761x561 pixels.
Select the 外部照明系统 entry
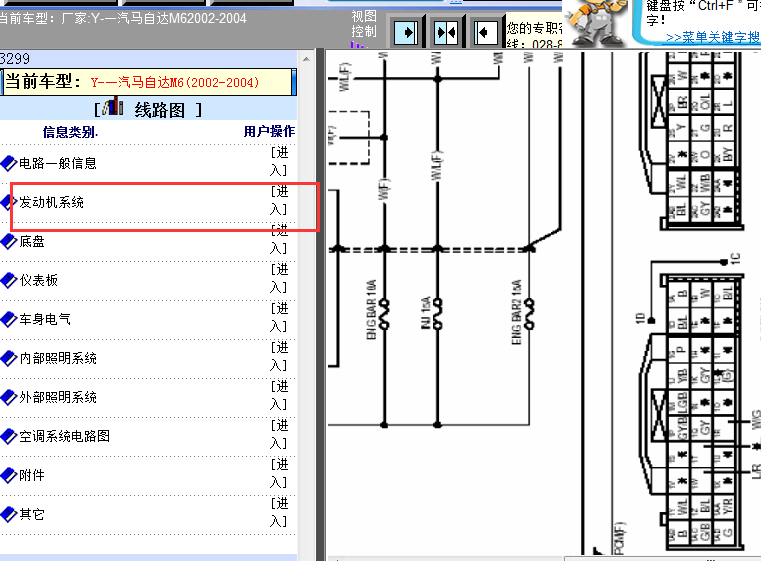[58, 397]
